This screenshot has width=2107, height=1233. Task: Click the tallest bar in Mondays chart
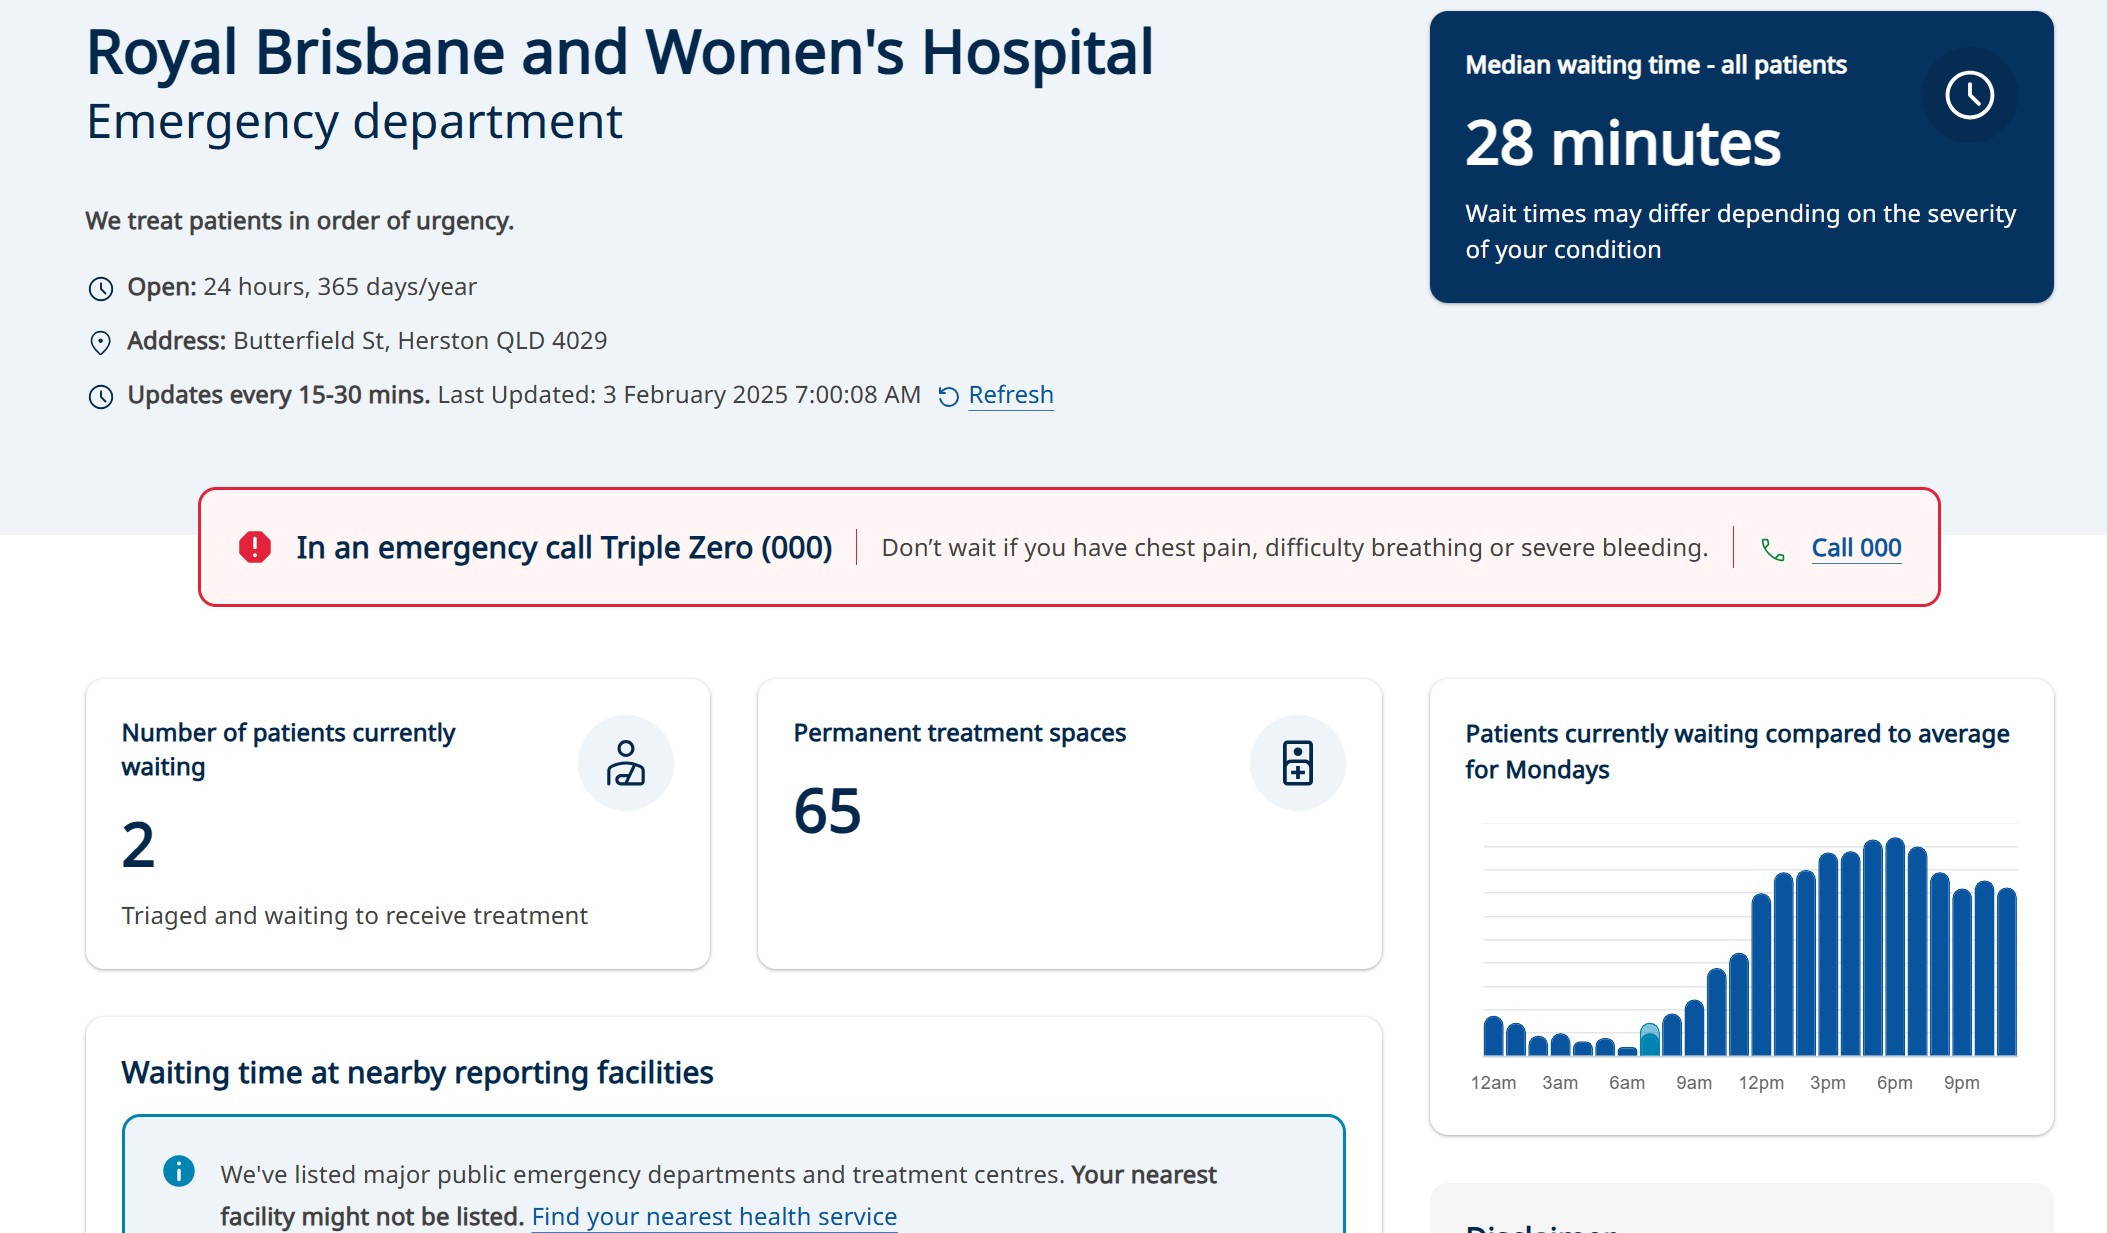pyautogui.click(x=1894, y=946)
